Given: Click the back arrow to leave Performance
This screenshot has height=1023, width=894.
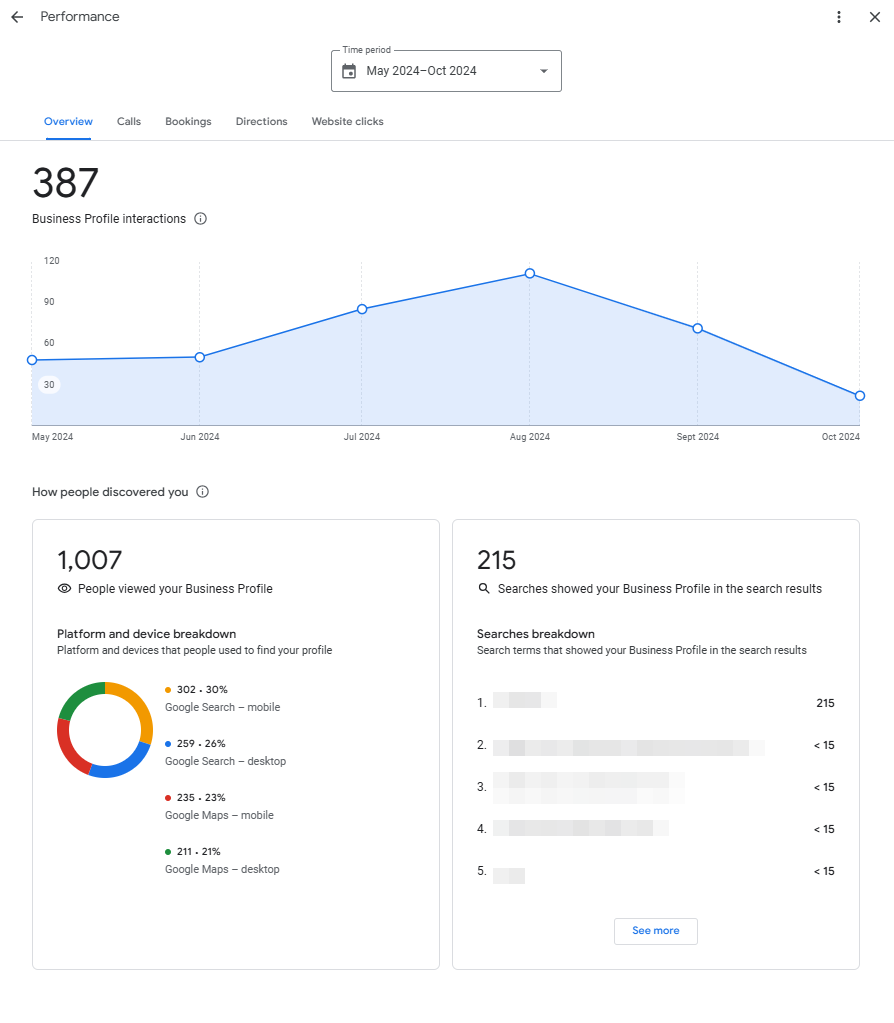Looking at the screenshot, I should 16,16.
